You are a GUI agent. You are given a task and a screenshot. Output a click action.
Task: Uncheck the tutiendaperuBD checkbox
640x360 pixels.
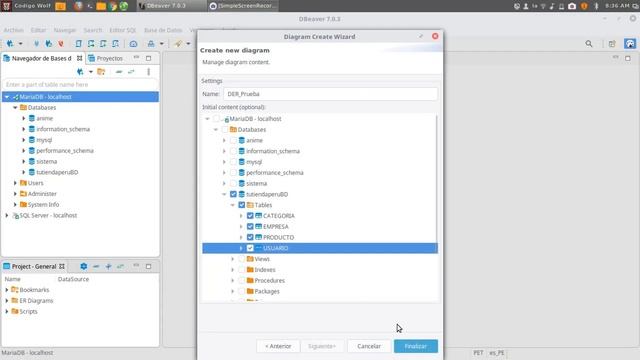click(x=233, y=194)
